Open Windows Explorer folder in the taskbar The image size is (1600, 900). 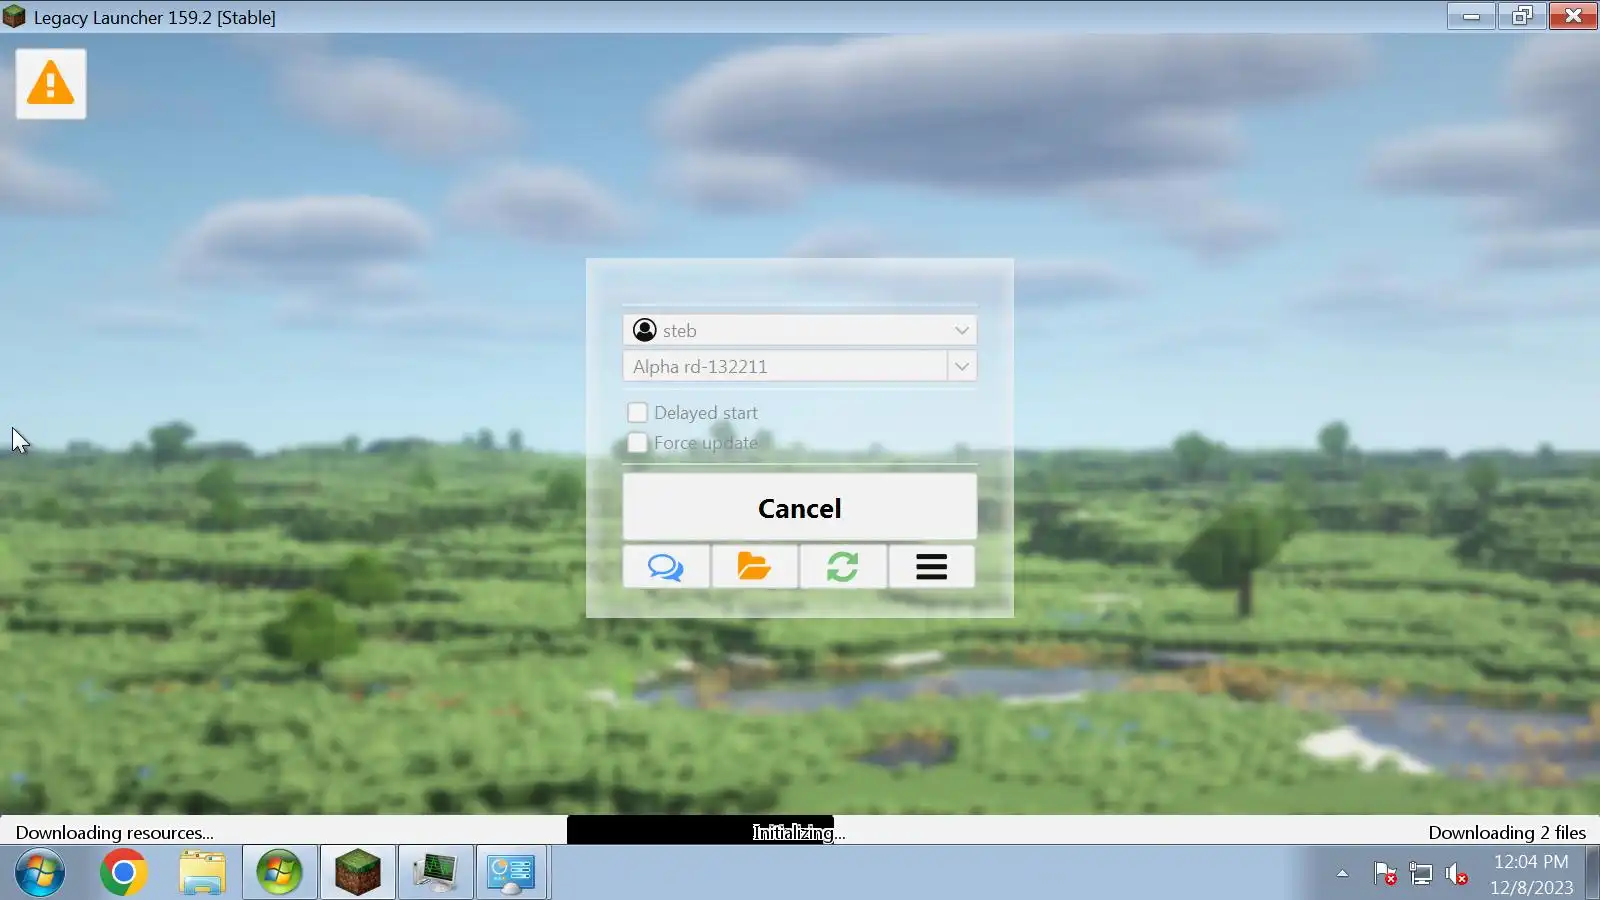(202, 872)
